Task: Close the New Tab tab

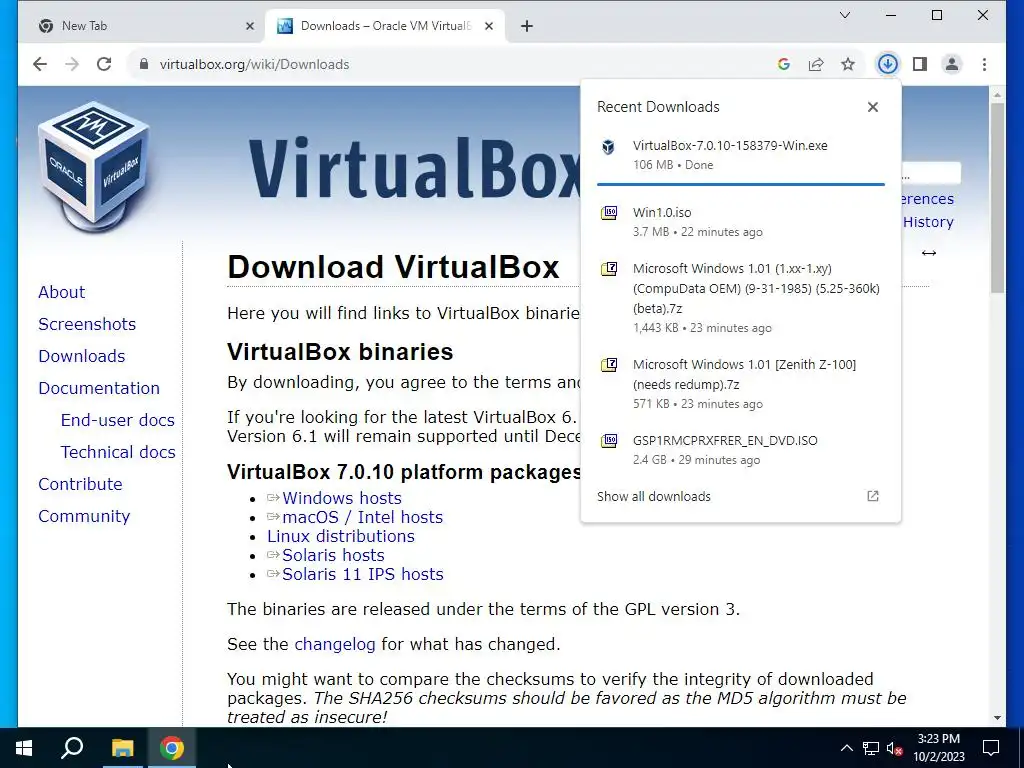Action: click(249, 26)
